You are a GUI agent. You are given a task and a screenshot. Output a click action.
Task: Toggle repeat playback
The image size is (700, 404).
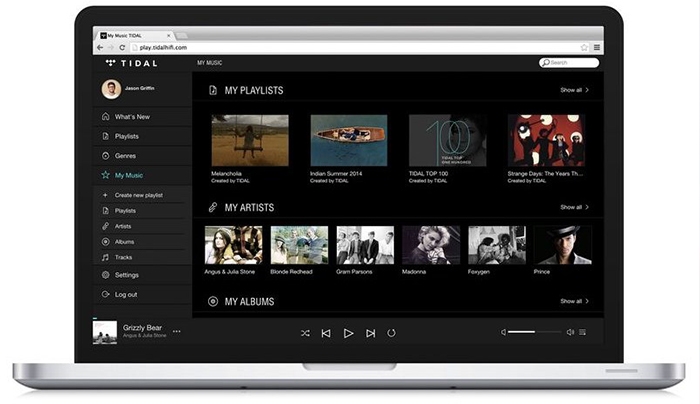tap(392, 333)
